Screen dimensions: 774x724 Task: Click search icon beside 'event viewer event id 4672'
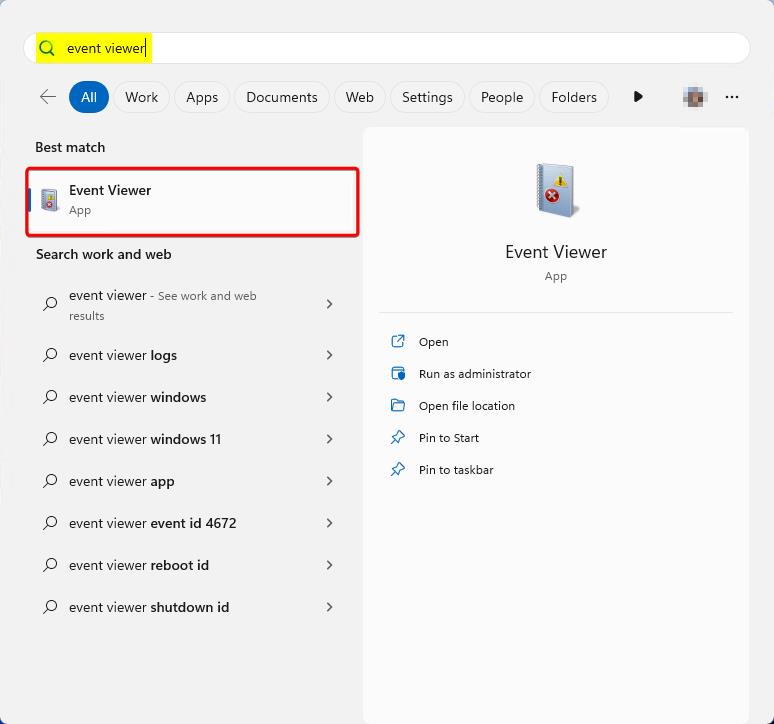point(50,523)
